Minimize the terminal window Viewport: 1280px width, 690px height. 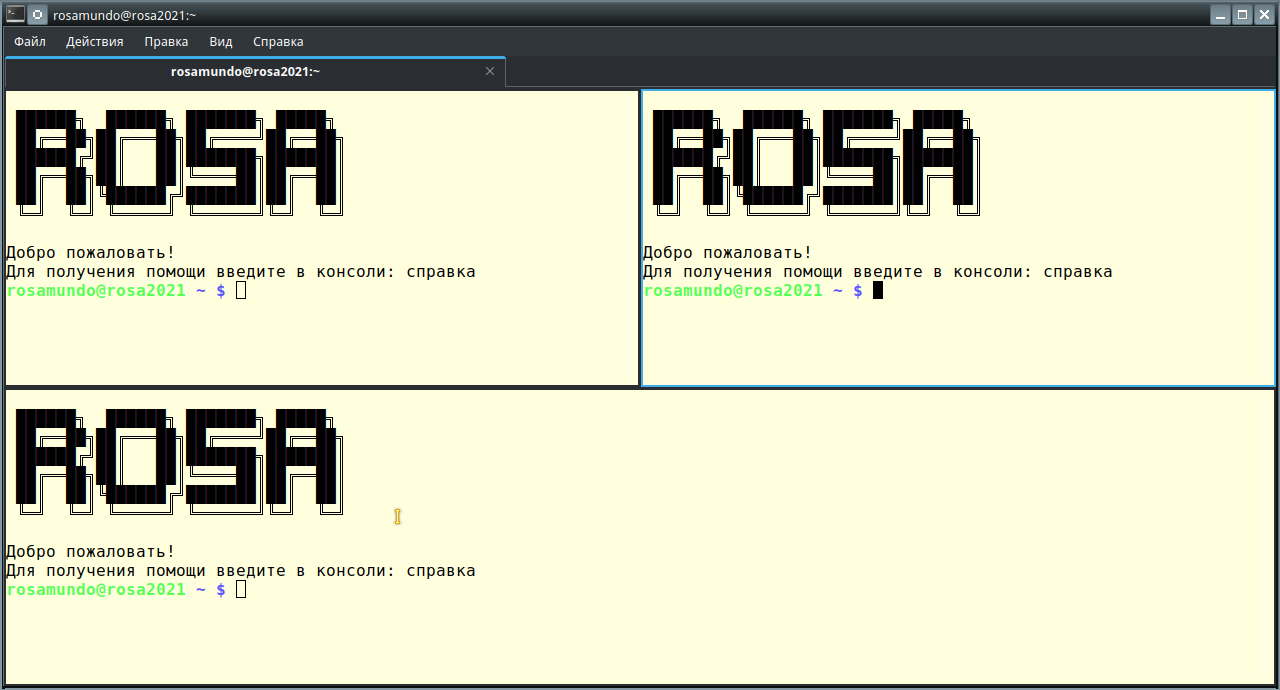tap(1221, 15)
